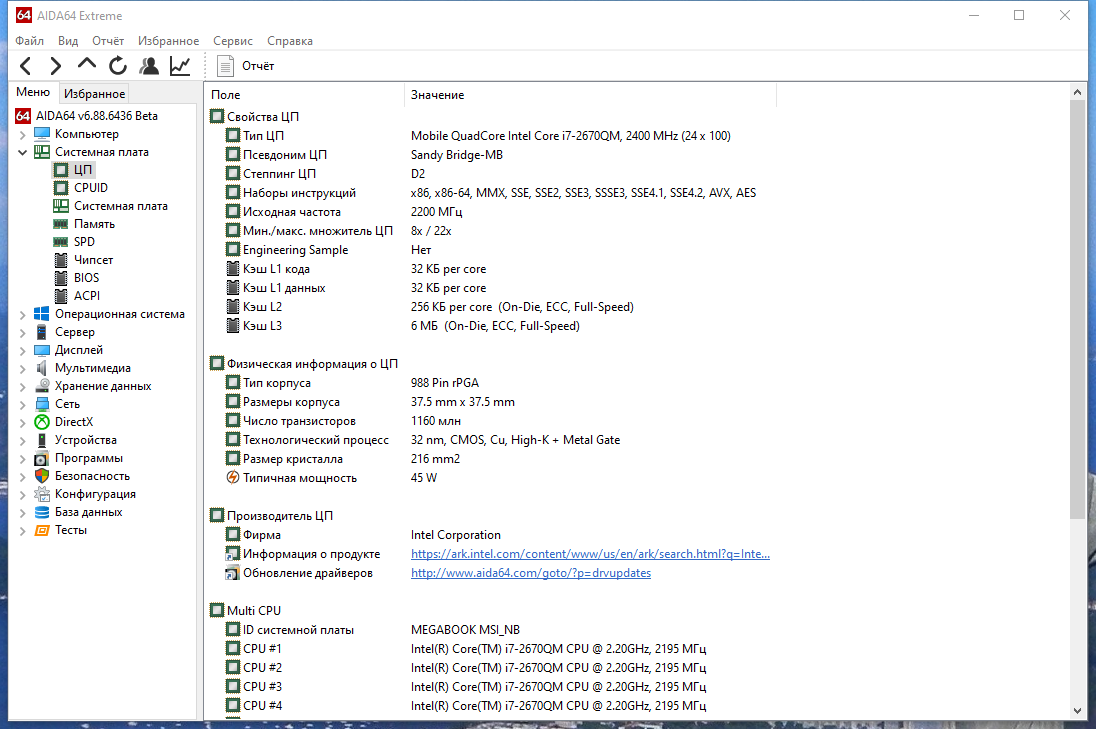Switch to the Избранное sidebar tab
1096x729 pixels.
(94, 94)
